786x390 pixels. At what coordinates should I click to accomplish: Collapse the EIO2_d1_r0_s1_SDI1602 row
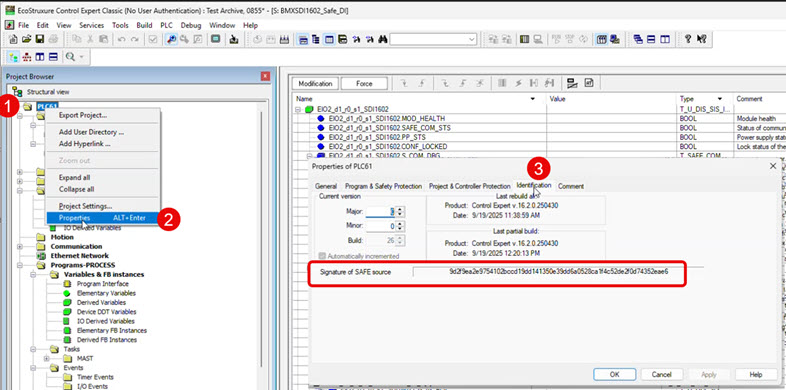tap(299, 109)
